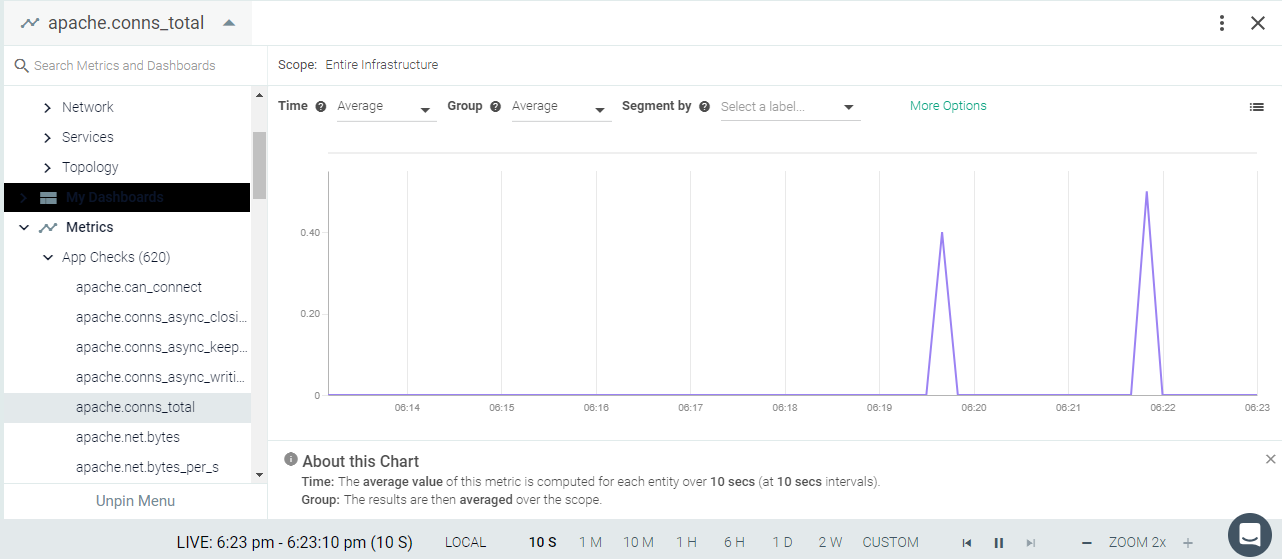Click Scope: Entire Infrastructure text
The image size is (1282, 559).
coord(358,65)
